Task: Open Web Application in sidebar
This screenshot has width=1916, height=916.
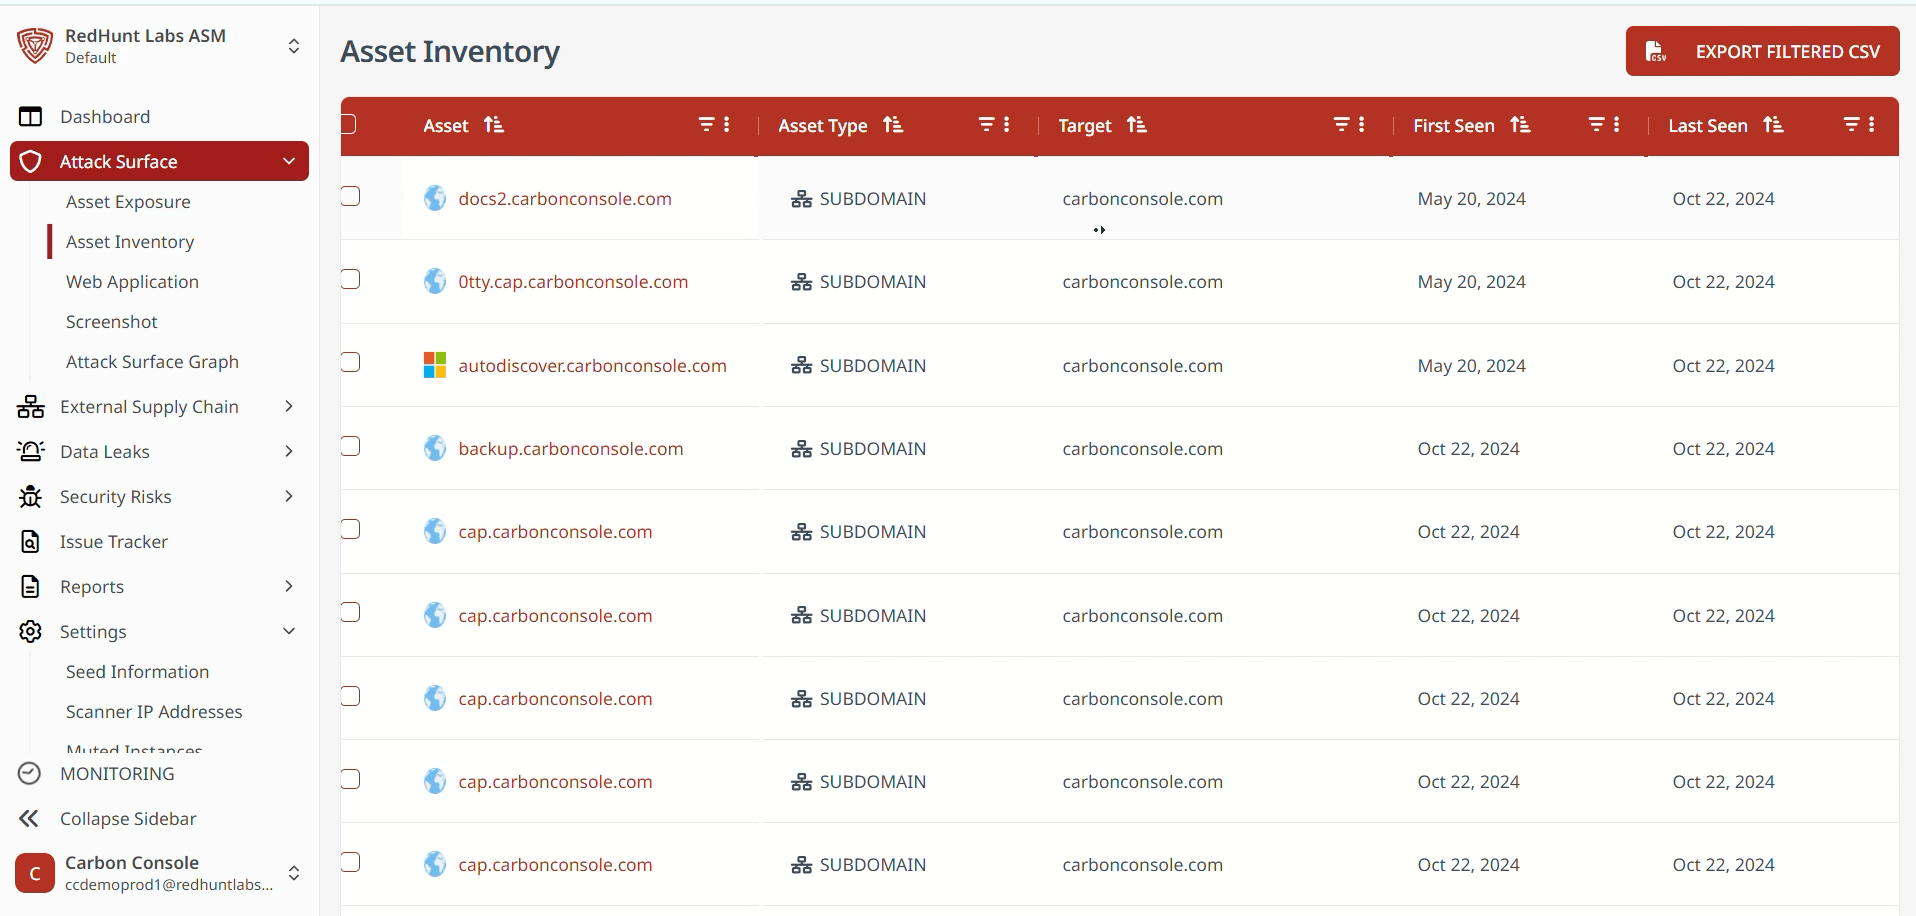Action: click(x=132, y=282)
